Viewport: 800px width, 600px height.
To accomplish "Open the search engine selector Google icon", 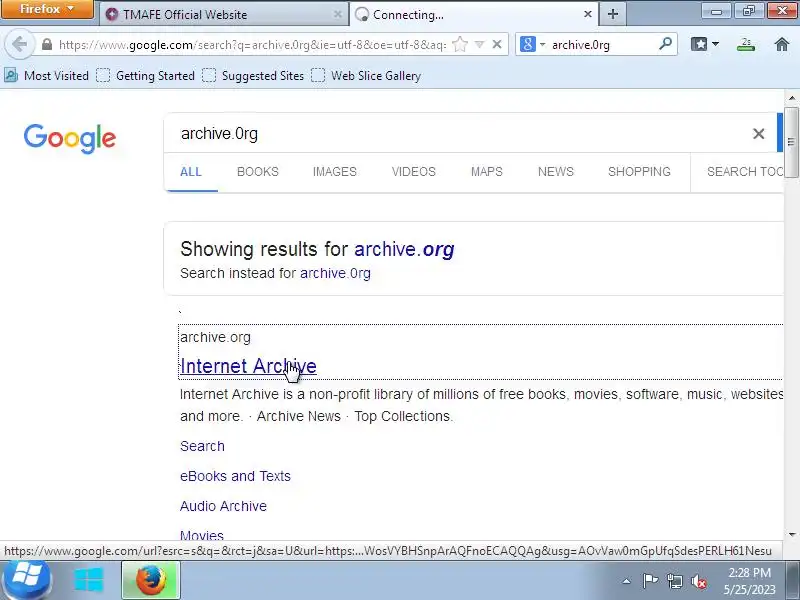I will [528, 44].
